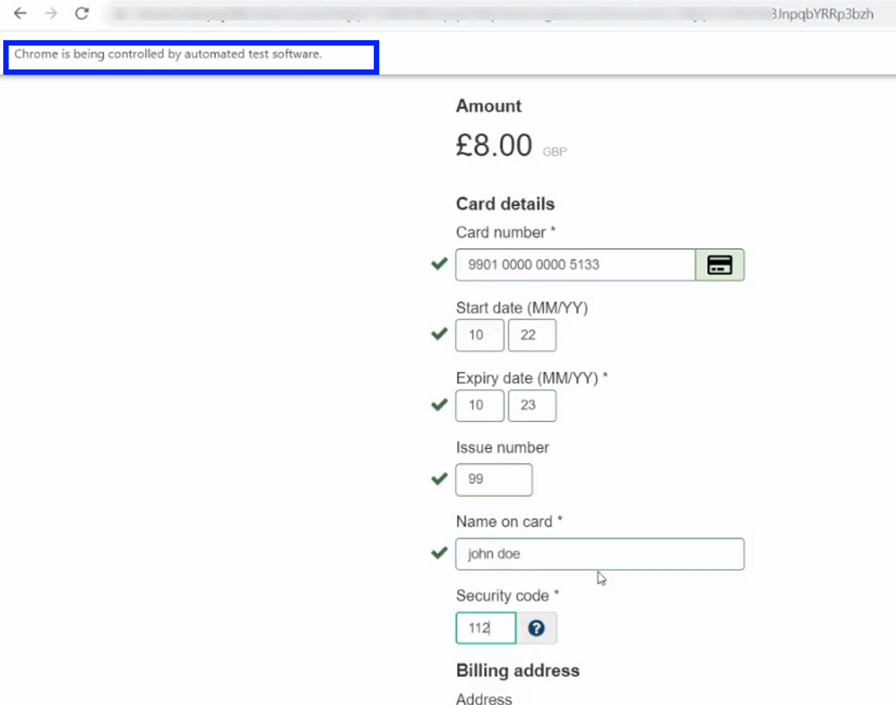Click the green checkmark beside Start date
This screenshot has height=705, width=896.
pyautogui.click(x=438, y=334)
